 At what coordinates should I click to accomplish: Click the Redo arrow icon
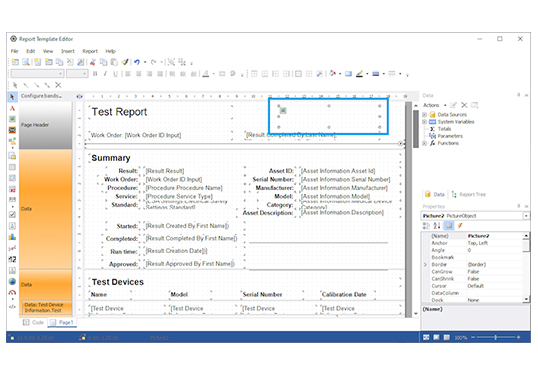point(154,62)
